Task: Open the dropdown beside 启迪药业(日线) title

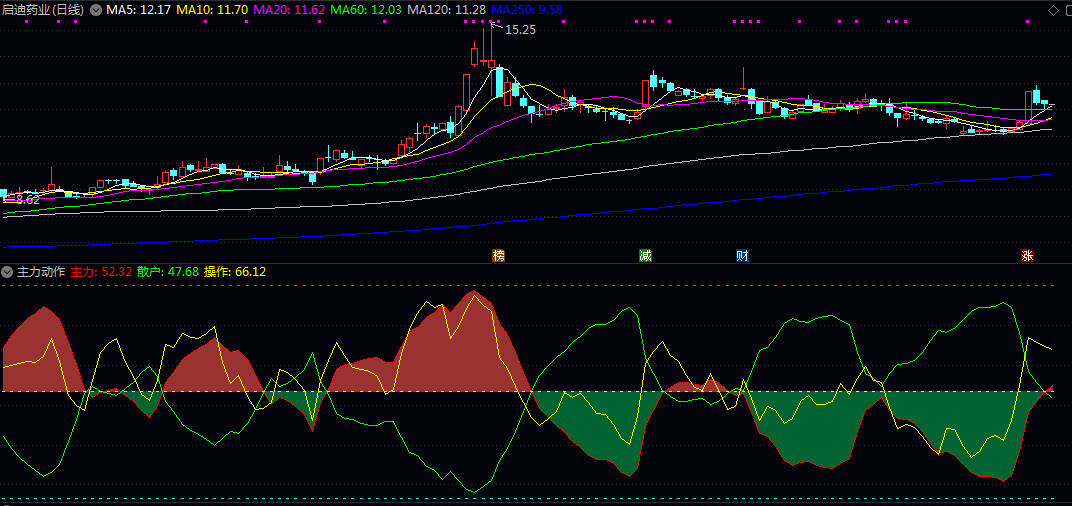Action: pyautogui.click(x=96, y=10)
